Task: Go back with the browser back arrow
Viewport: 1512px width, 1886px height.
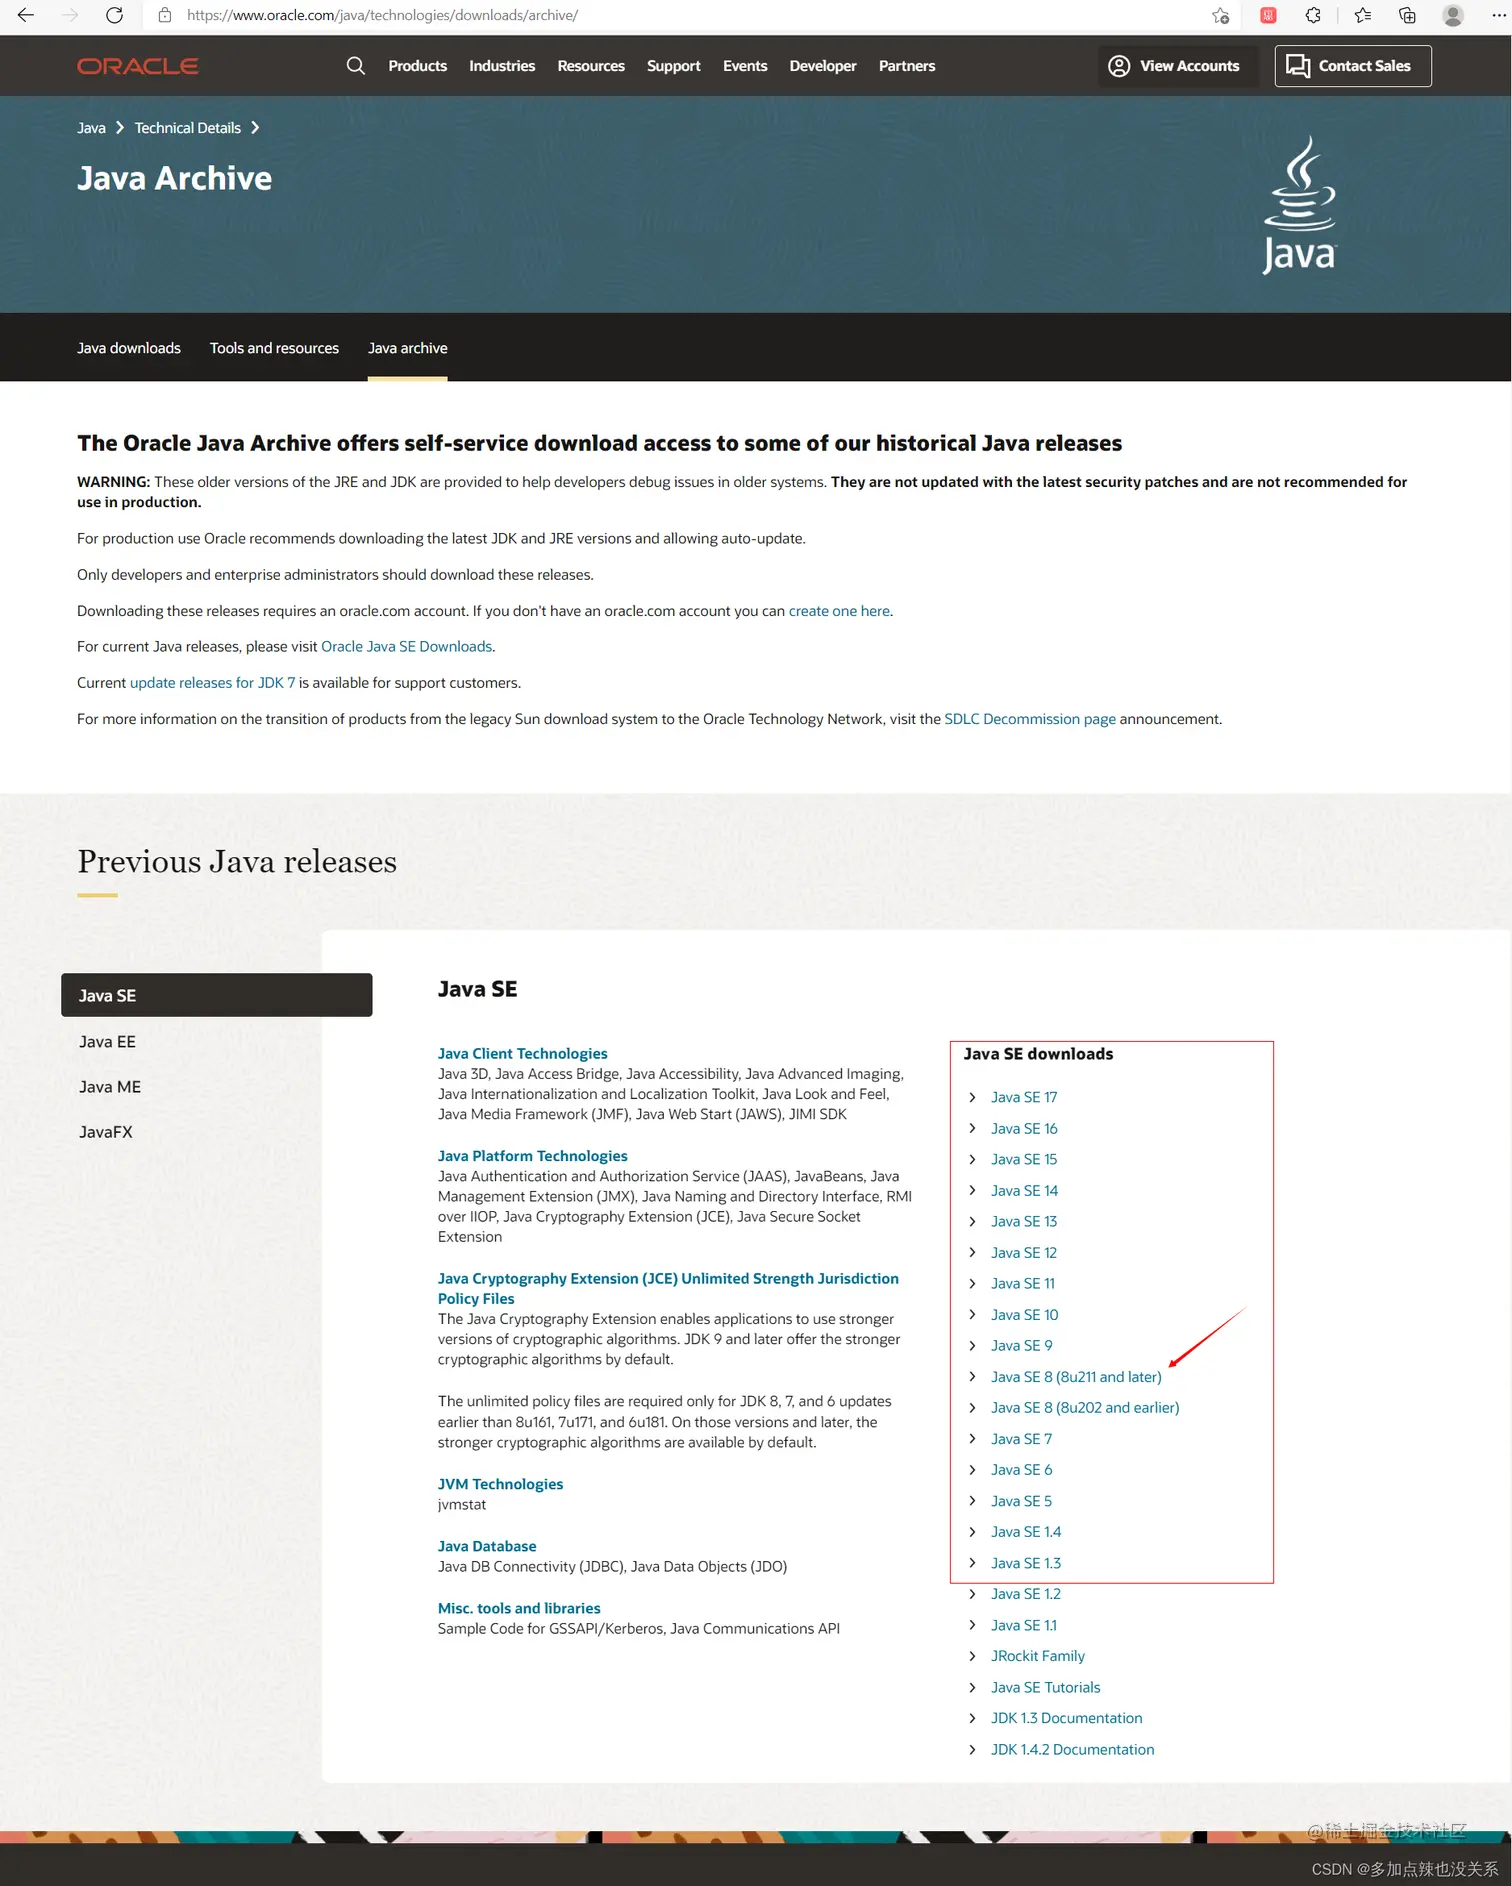Action: pyautogui.click(x=26, y=15)
